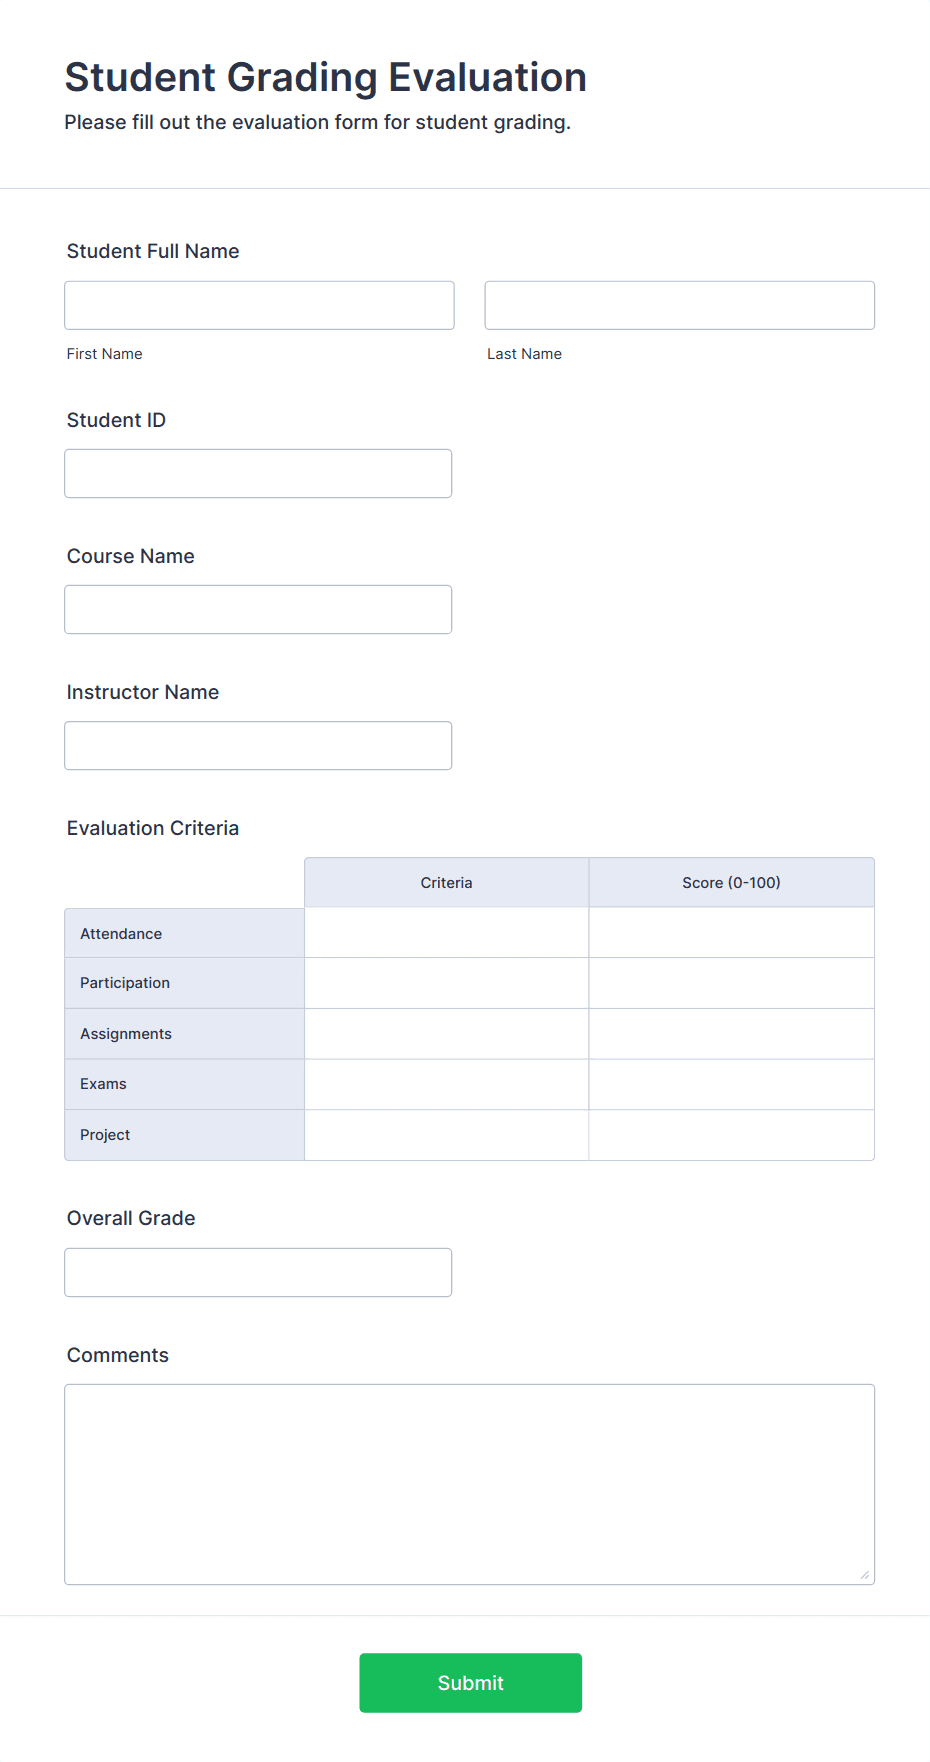Click inside the Comments text area
The width and height of the screenshot is (930, 1762).
pyautogui.click(x=469, y=1480)
